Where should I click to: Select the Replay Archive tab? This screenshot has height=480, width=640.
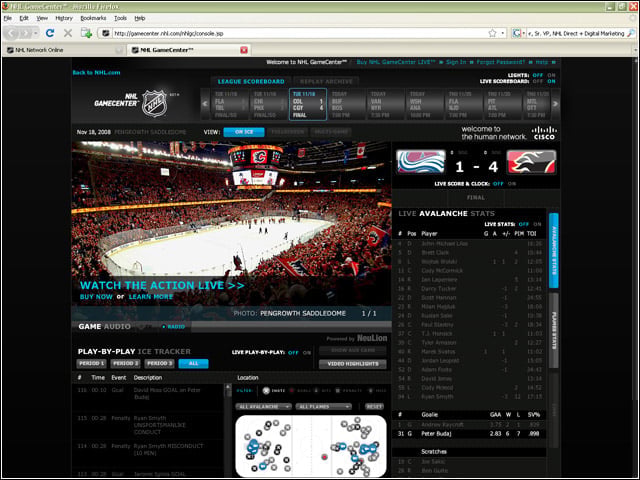(326, 81)
